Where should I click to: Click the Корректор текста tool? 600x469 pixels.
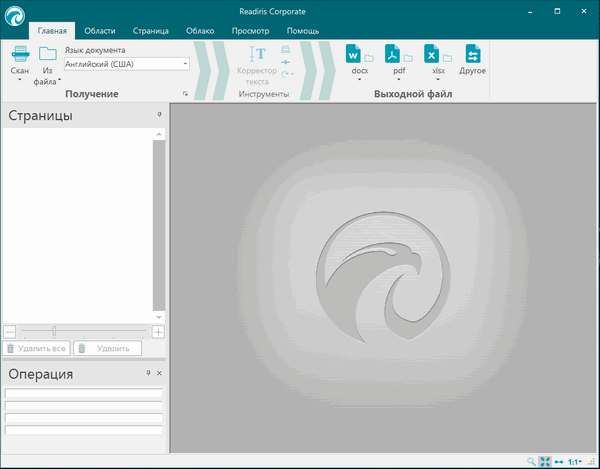pyautogui.click(x=257, y=65)
